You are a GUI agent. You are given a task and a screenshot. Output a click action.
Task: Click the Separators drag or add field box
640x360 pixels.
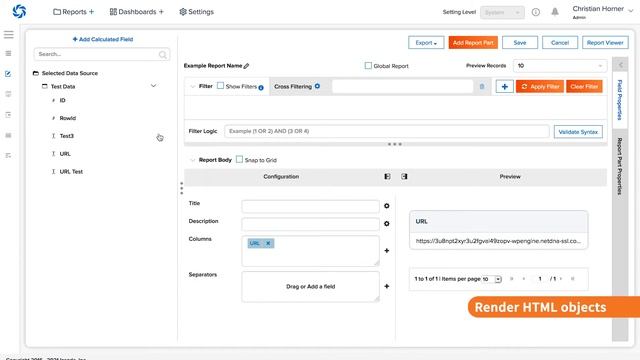pos(310,287)
